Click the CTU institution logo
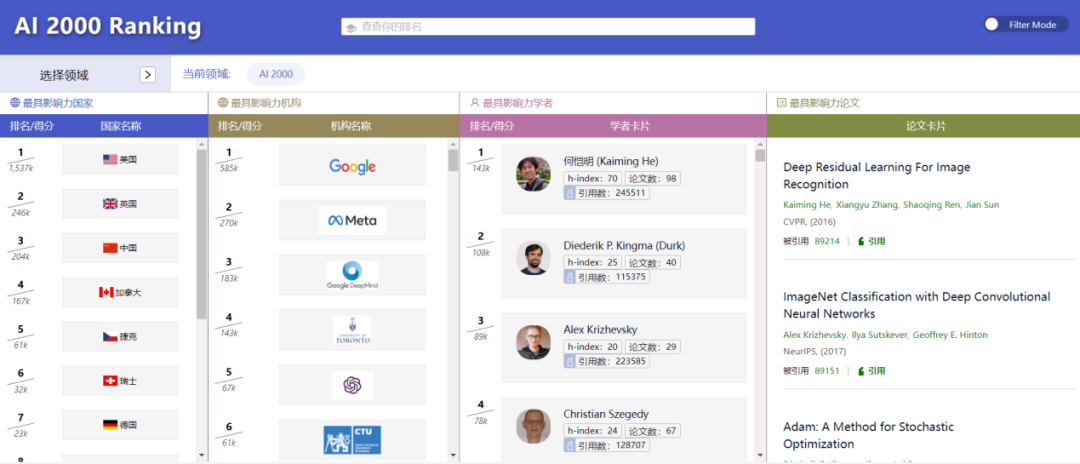This screenshot has height=464, width=1080. pyautogui.click(x=352, y=439)
